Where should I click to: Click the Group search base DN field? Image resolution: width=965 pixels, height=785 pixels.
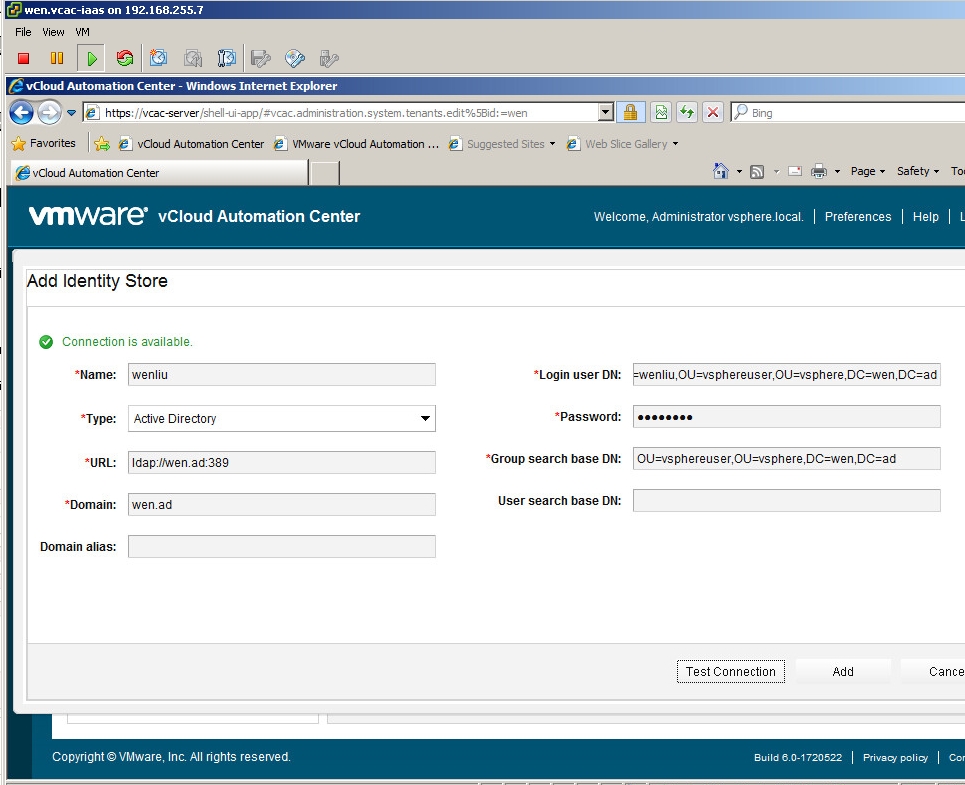(x=787, y=458)
